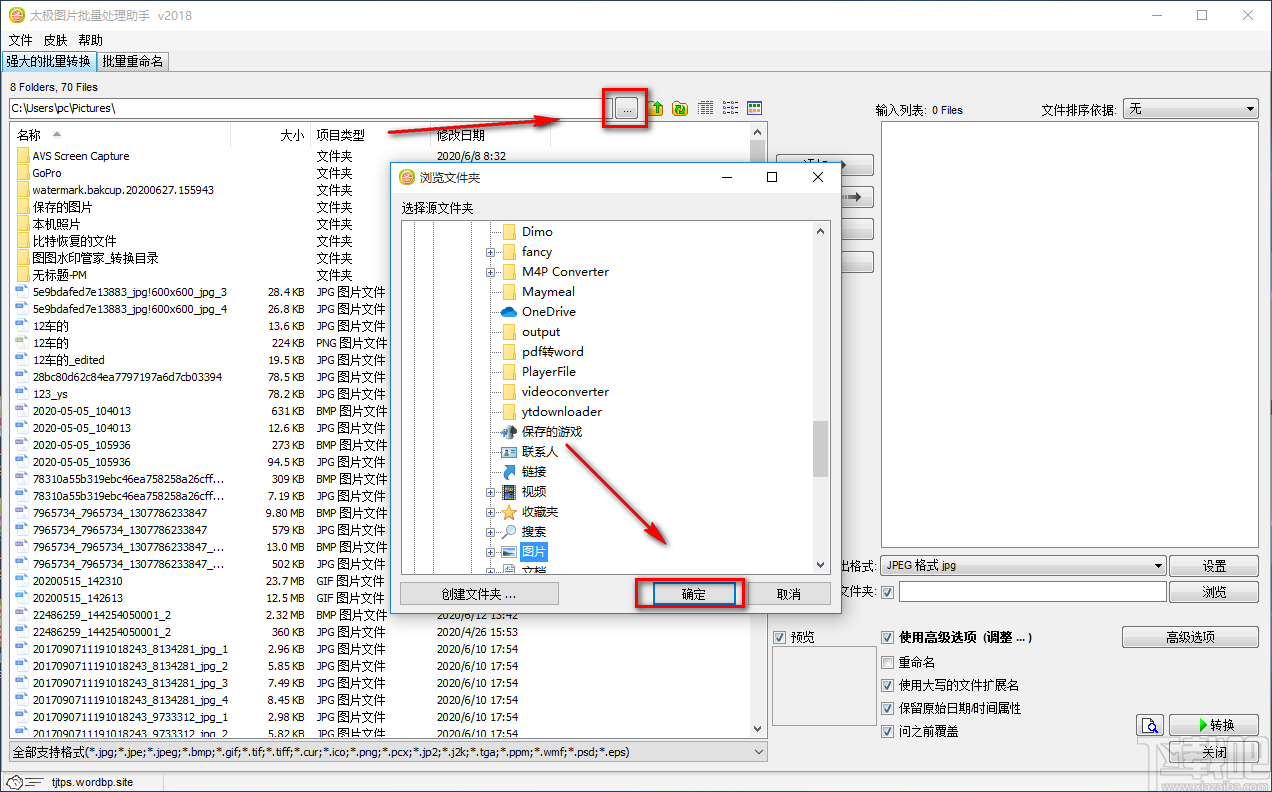The height and width of the screenshot is (792, 1272).
Task: Open the 文件 menu
Action: (21, 40)
